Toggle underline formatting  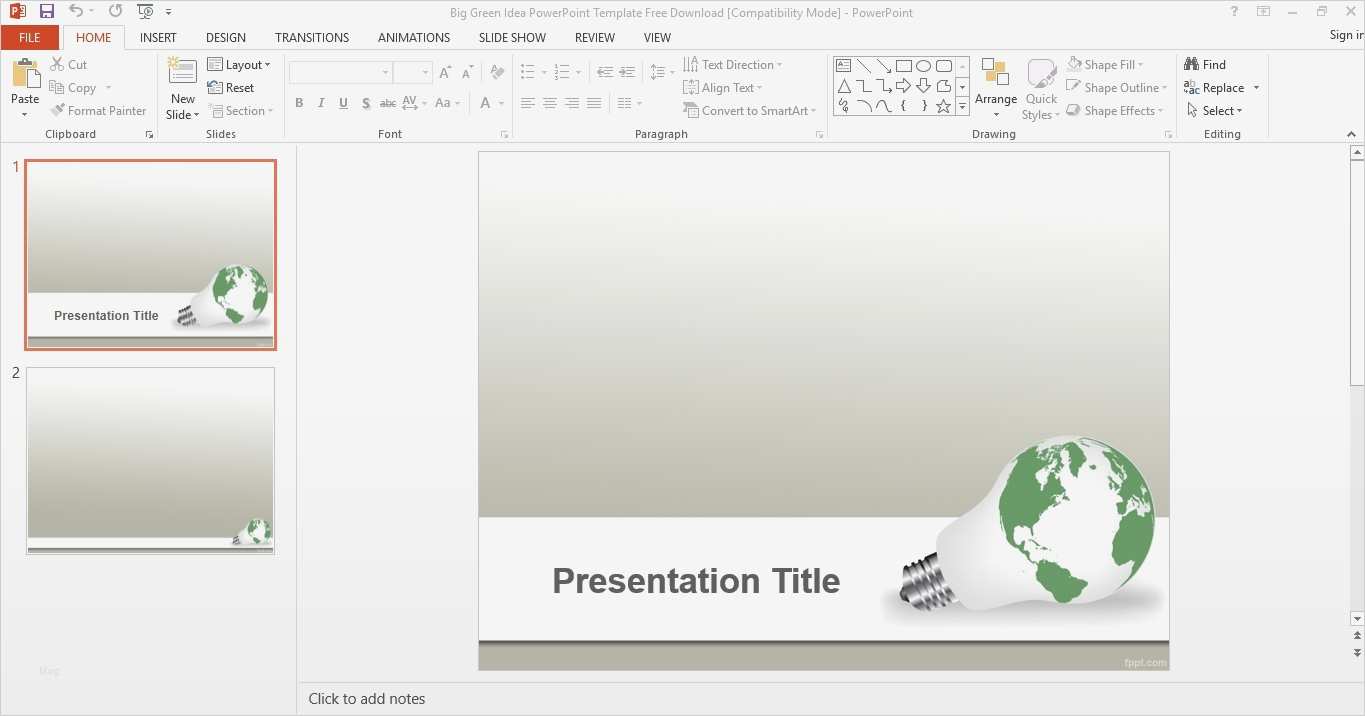342,103
